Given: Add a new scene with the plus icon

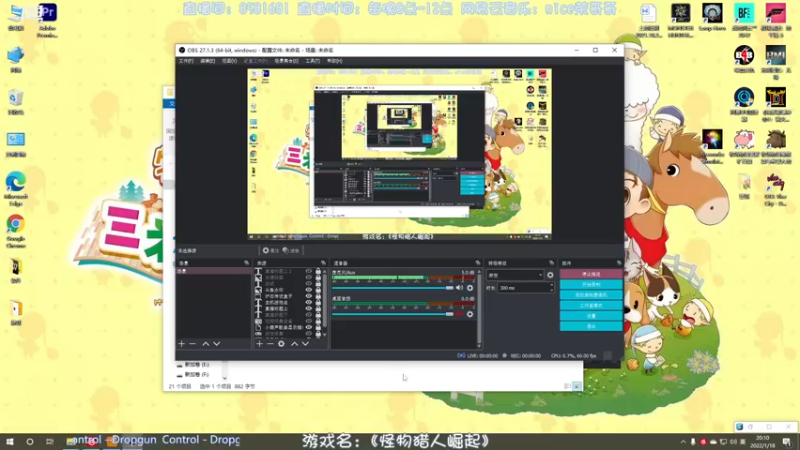Looking at the screenshot, I should [182, 344].
